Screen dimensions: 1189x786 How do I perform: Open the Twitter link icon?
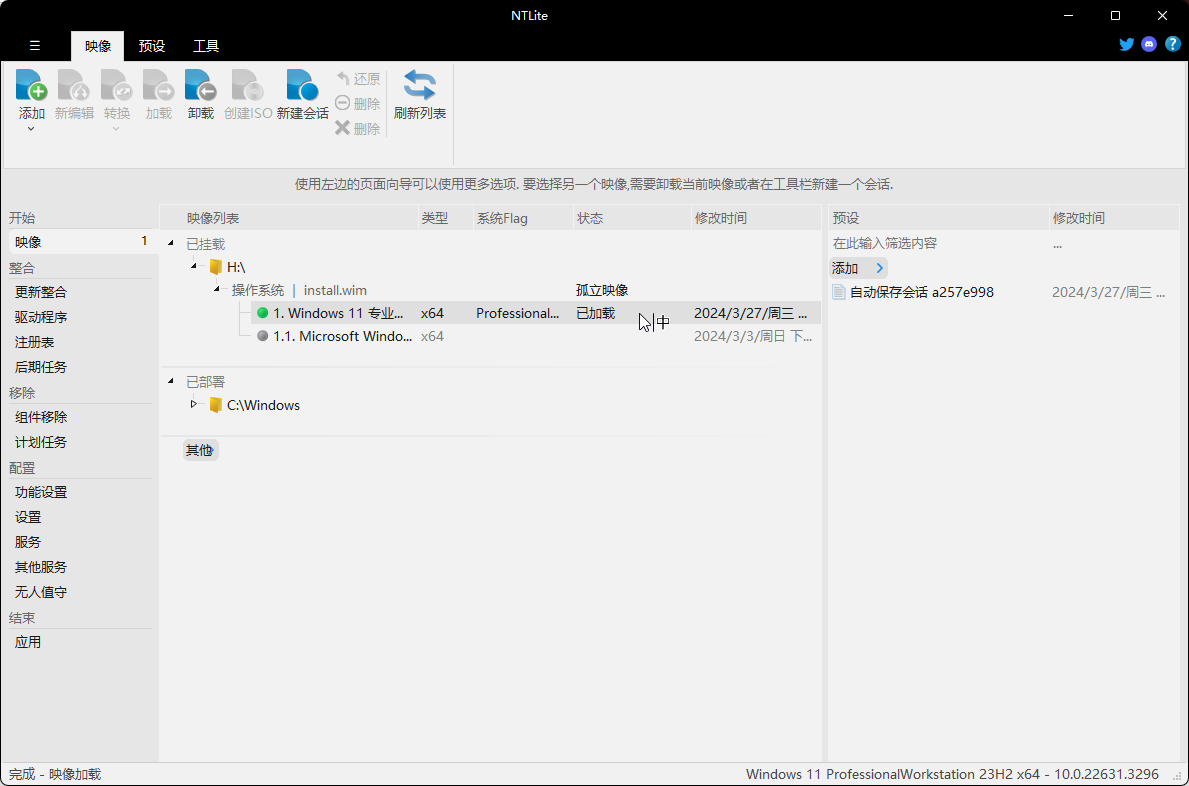tap(1127, 44)
